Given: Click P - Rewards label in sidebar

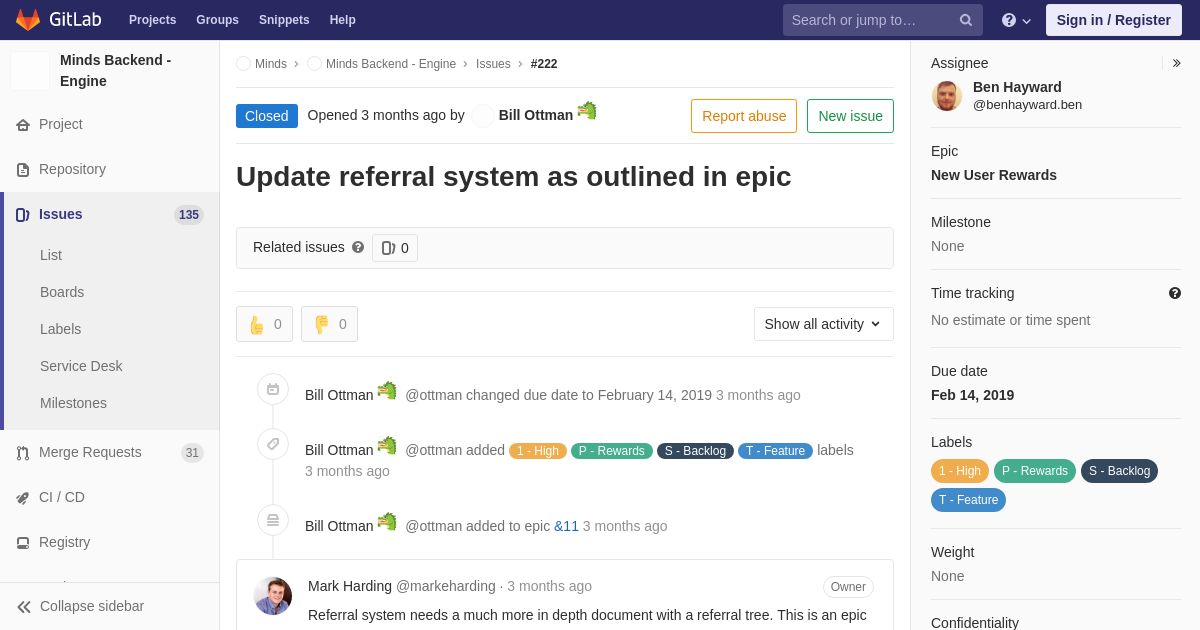Looking at the screenshot, I should pos(1035,471).
